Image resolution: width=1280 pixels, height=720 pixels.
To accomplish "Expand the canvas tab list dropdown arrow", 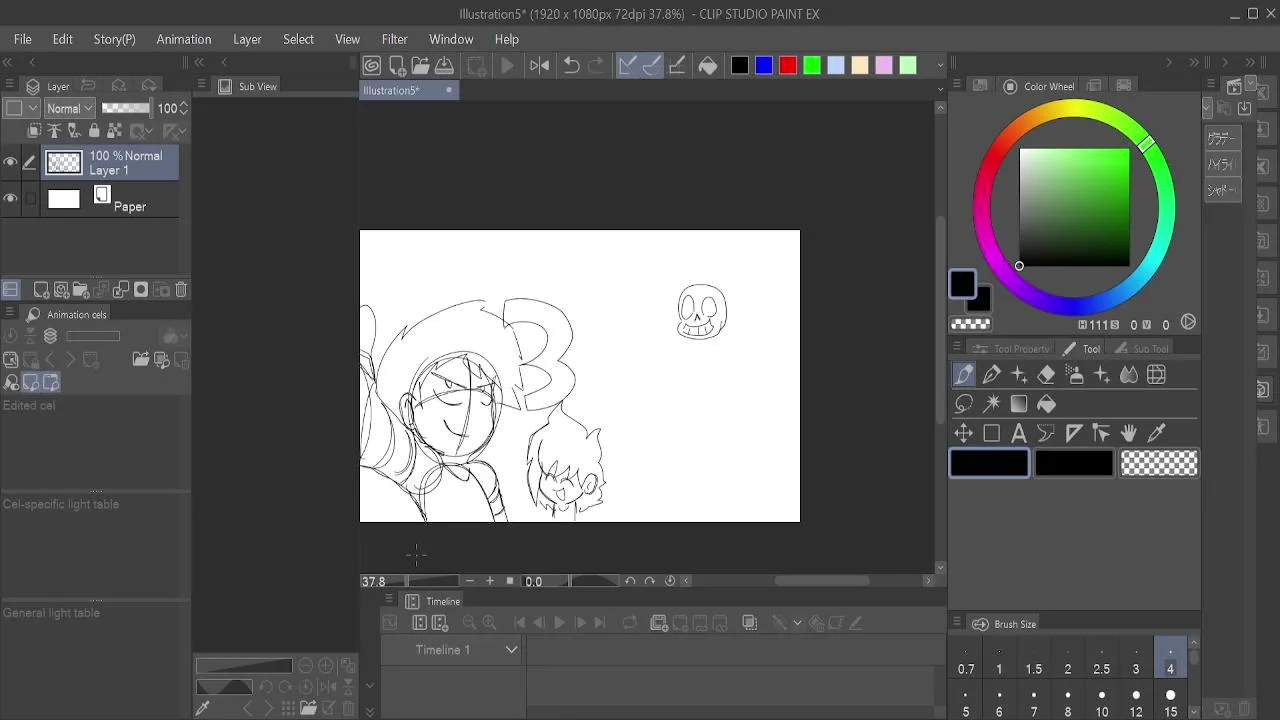I will click(940, 90).
